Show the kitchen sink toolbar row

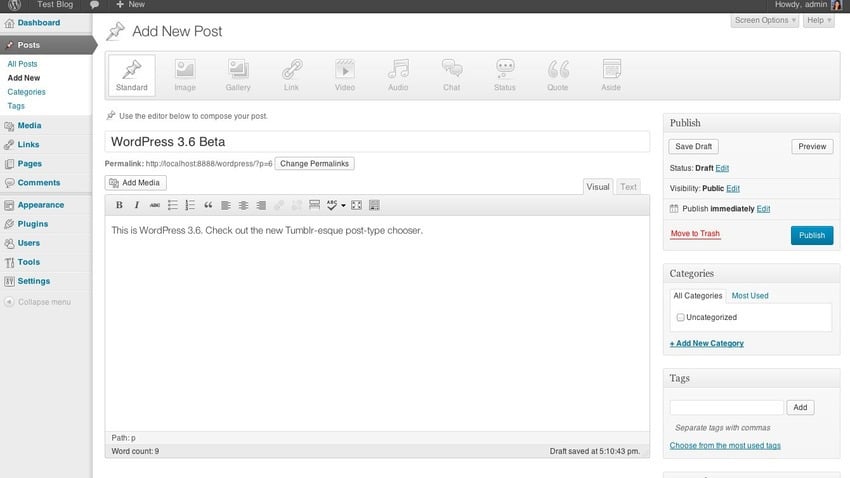click(374, 205)
